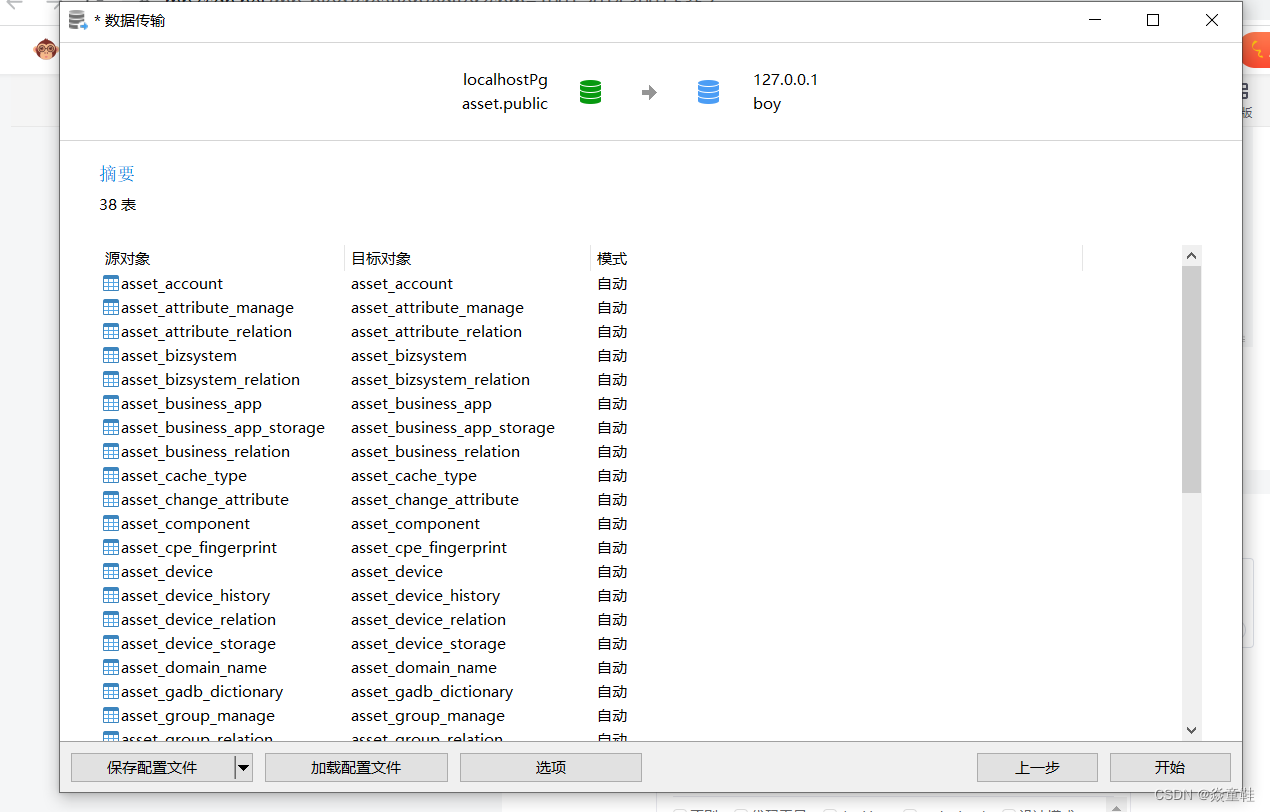Click the vertical scrollbar thumb of list

click(x=1191, y=380)
